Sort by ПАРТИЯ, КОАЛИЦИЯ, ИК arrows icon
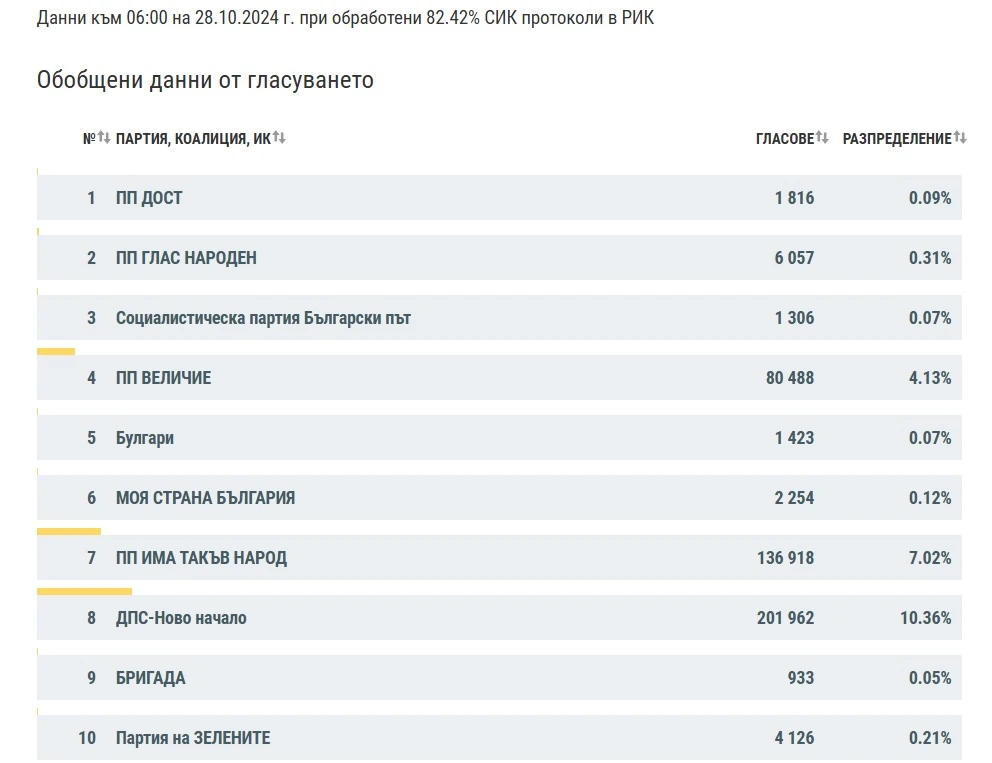The height and width of the screenshot is (763, 992). tap(279, 137)
